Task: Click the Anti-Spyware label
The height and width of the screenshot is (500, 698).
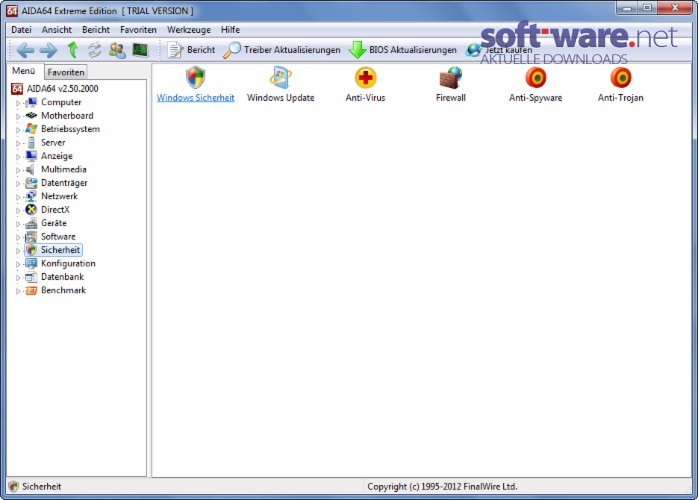Action: (536, 98)
